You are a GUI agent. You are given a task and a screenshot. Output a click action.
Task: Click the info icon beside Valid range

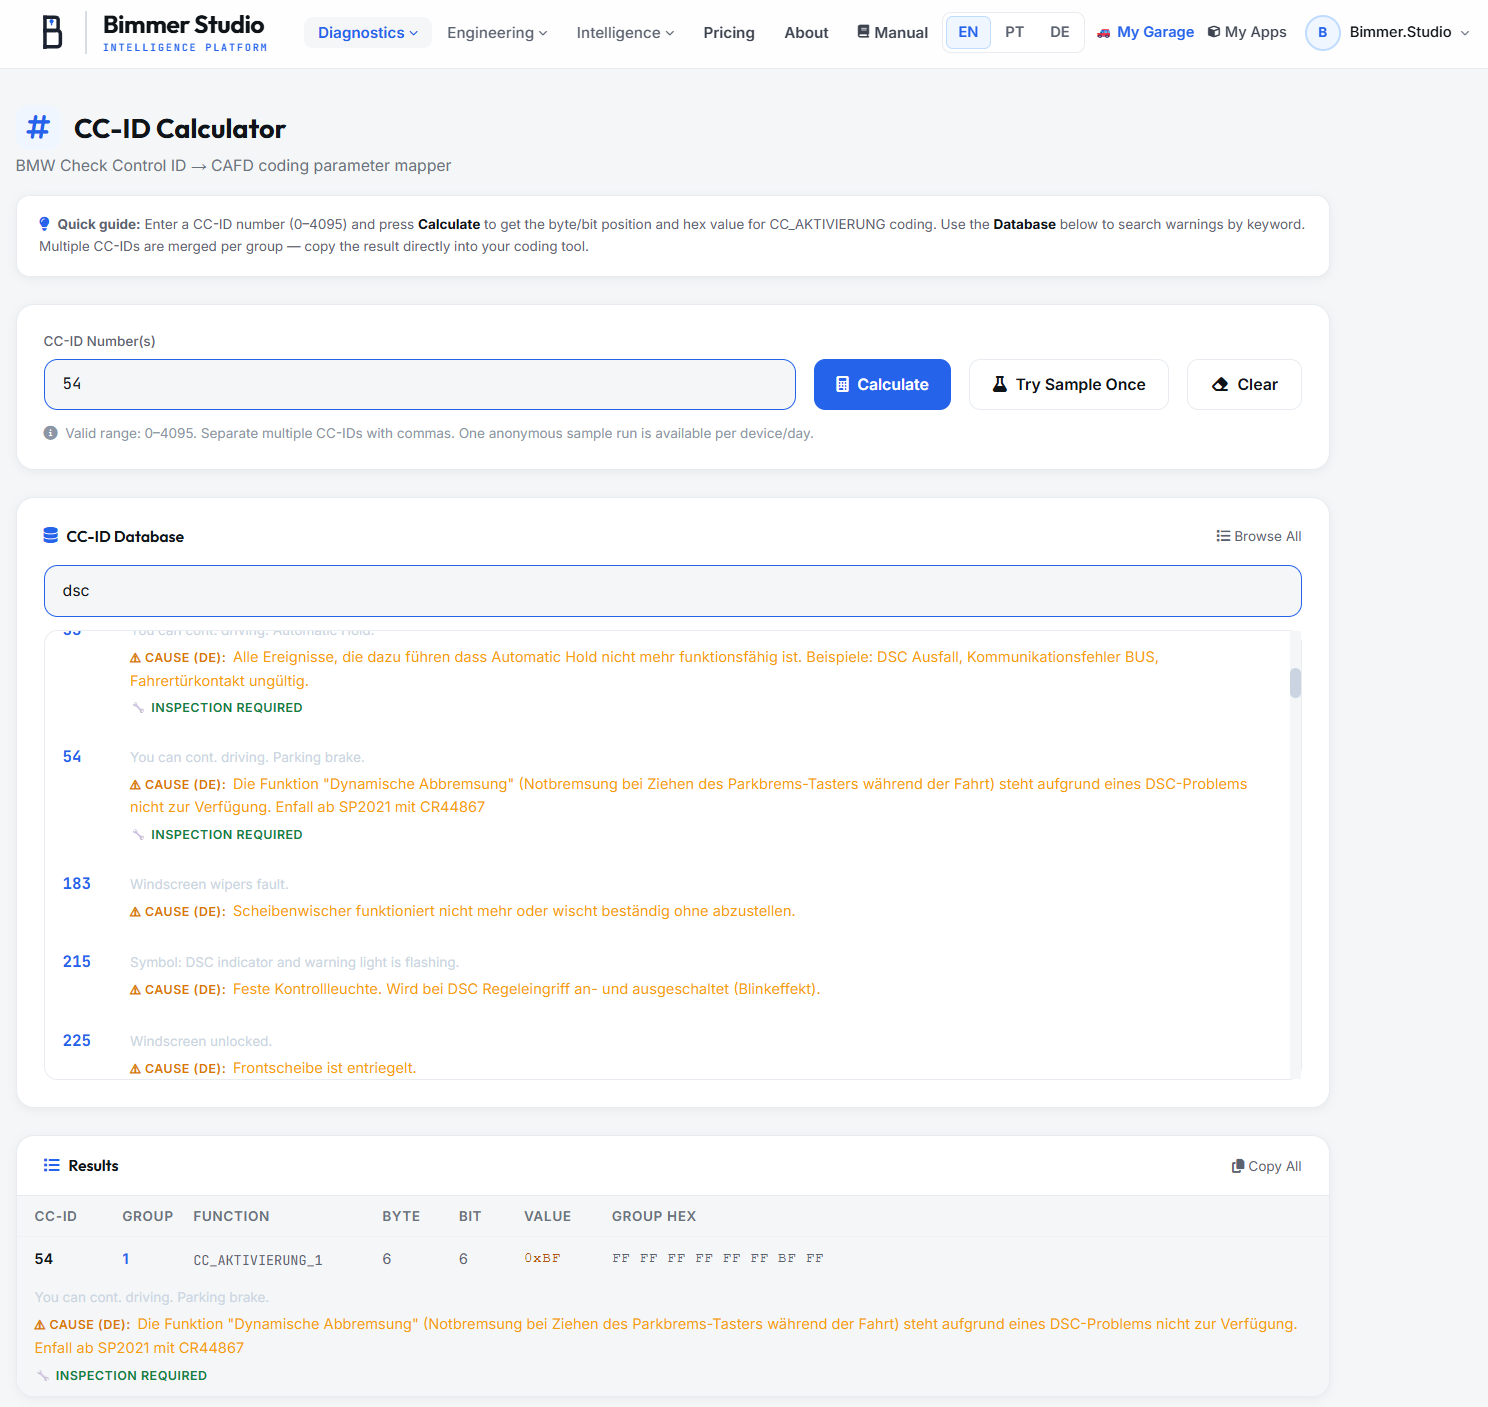50,433
